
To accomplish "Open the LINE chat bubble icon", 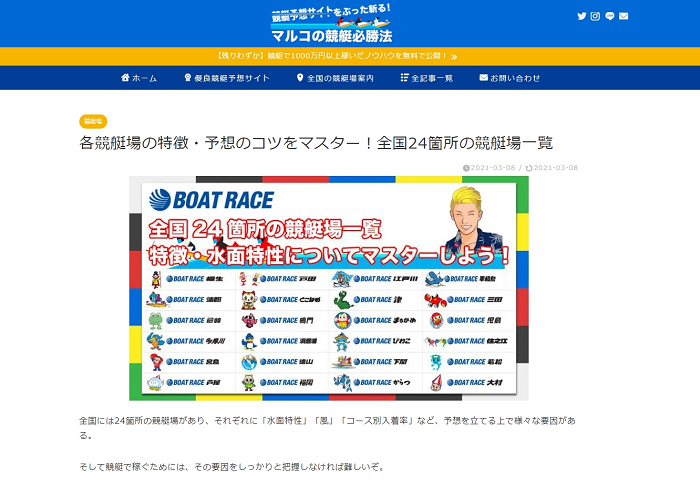I will click(609, 16).
